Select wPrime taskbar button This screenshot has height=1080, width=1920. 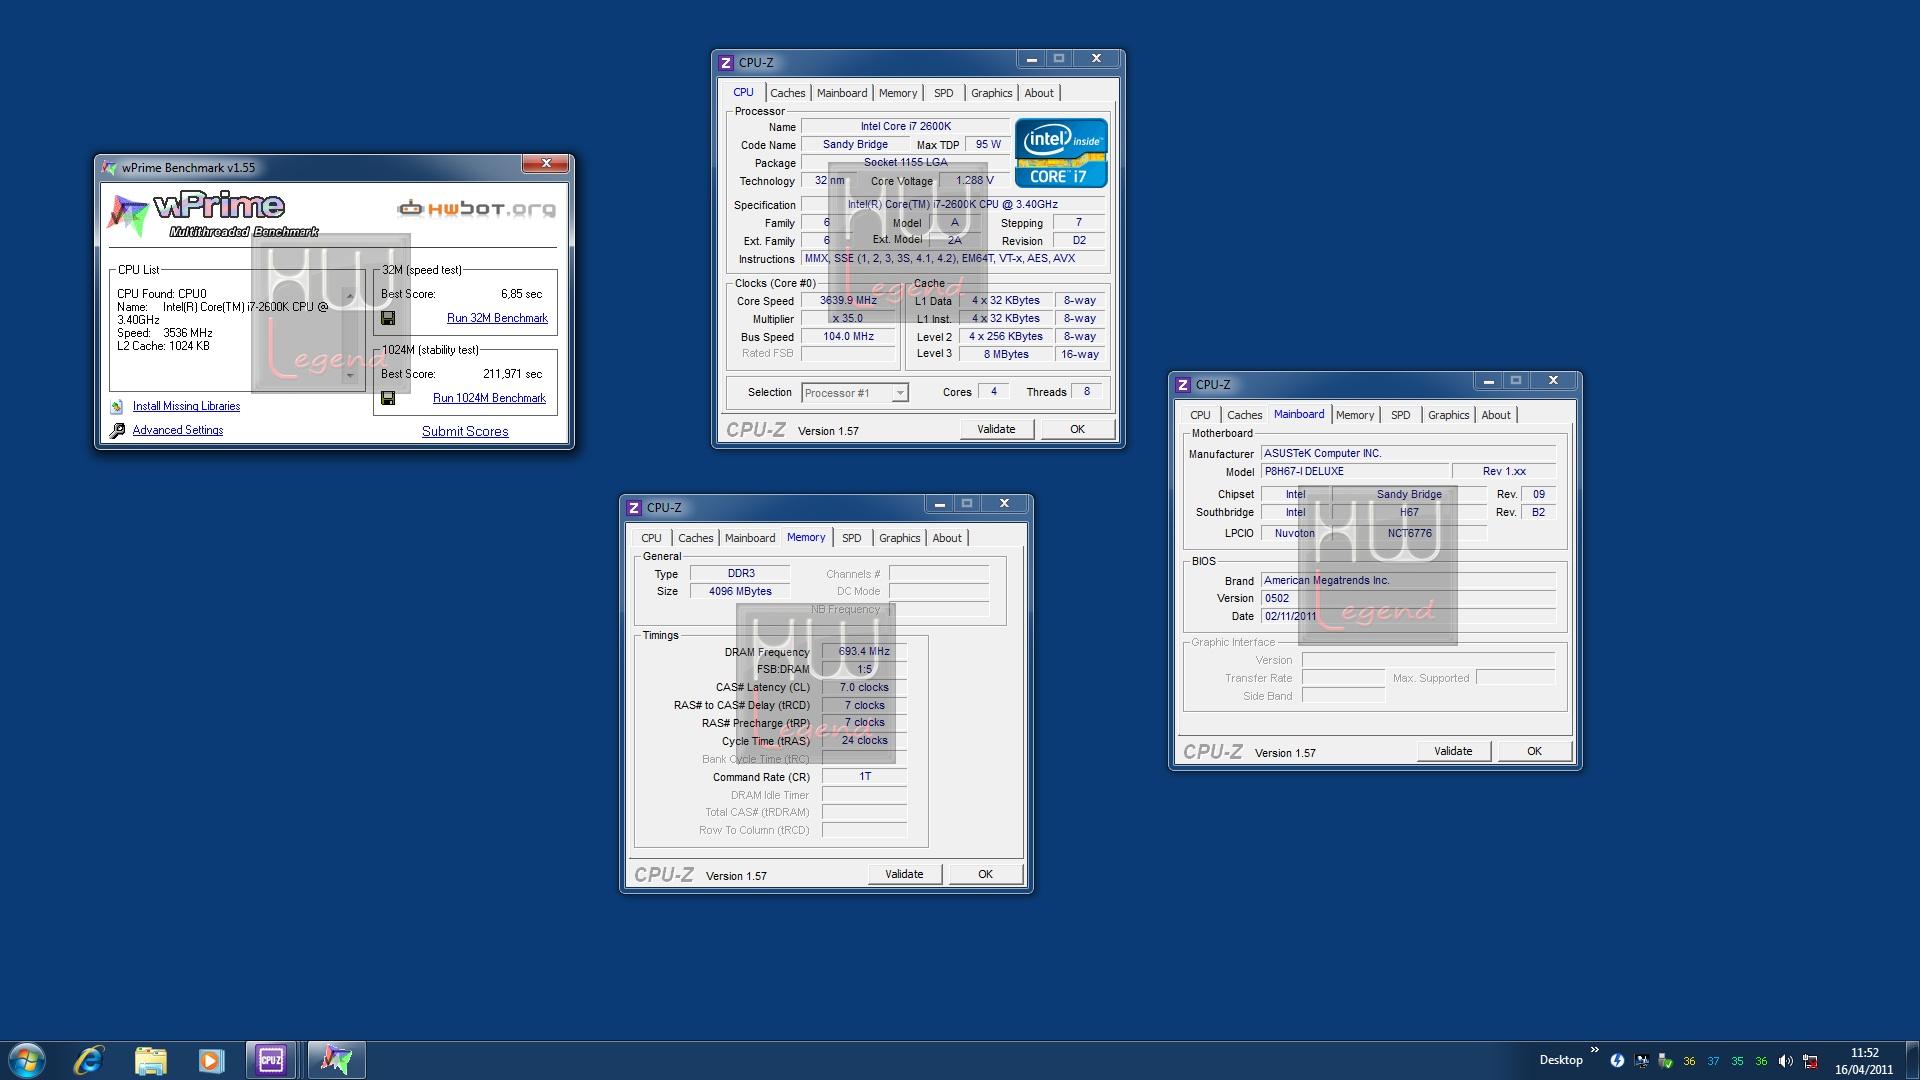coord(336,1059)
